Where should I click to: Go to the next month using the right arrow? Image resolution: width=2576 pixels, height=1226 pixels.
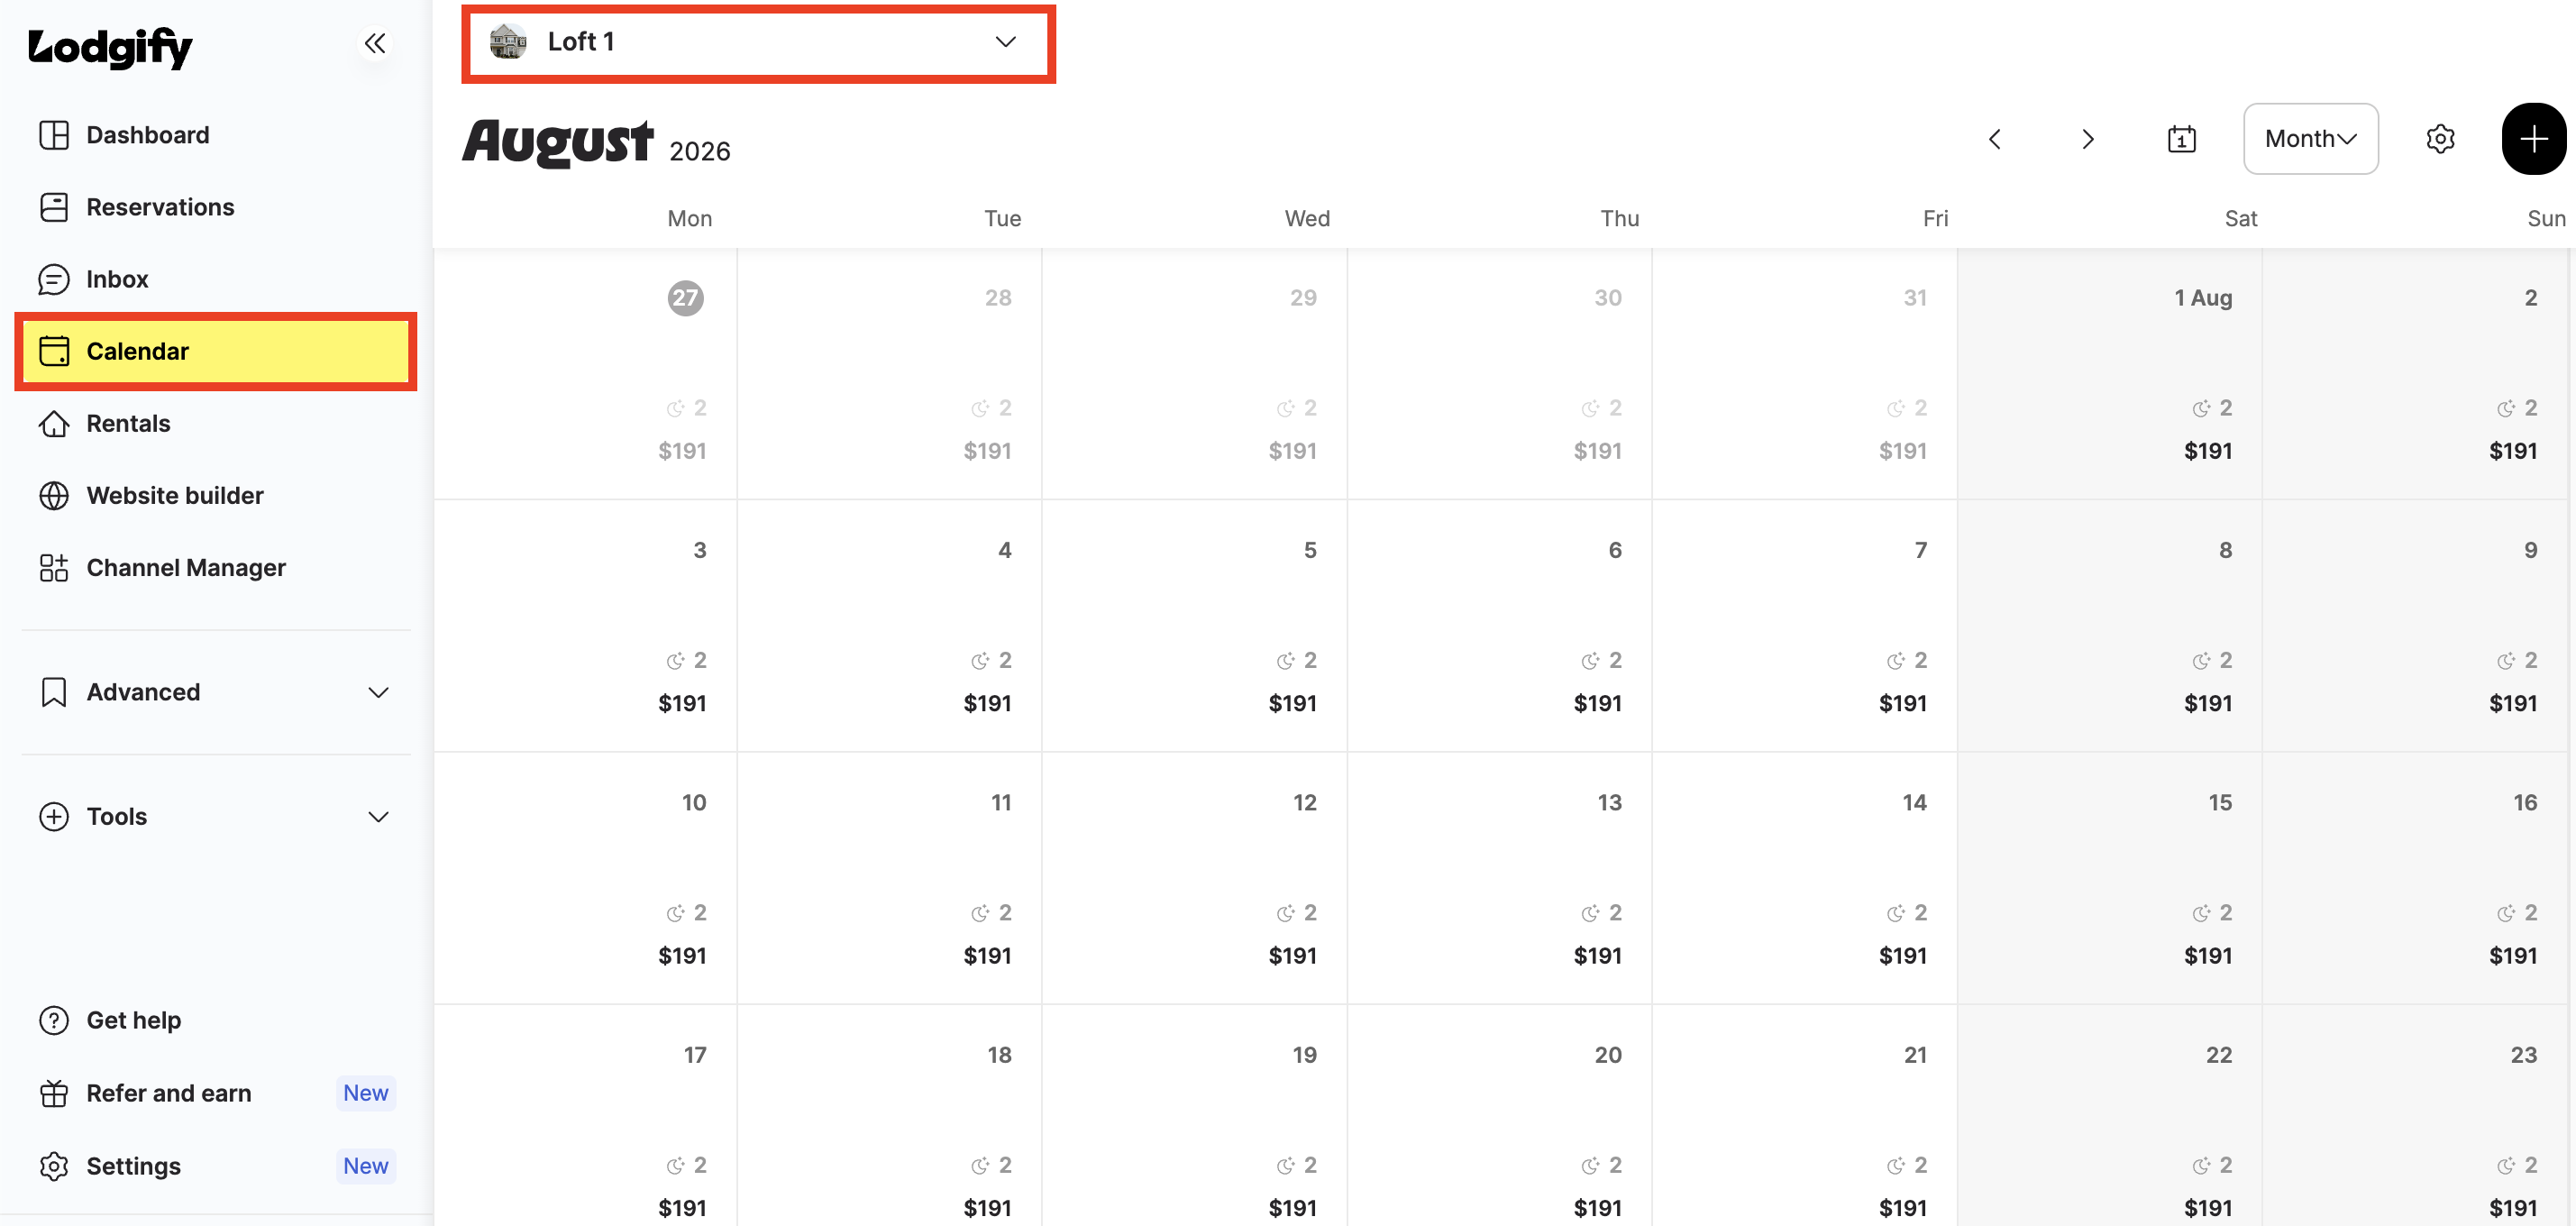pyautogui.click(x=2087, y=139)
